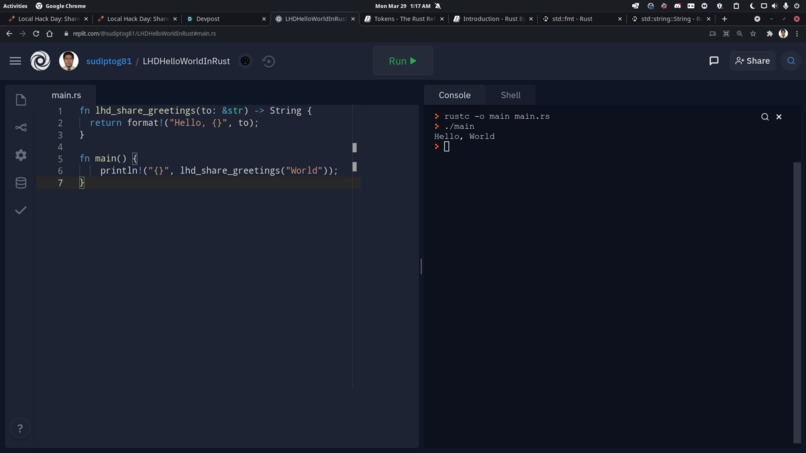This screenshot has width=806, height=453.
Task: Click 'rustc -o main main.rs' console line
Action: tap(497, 116)
